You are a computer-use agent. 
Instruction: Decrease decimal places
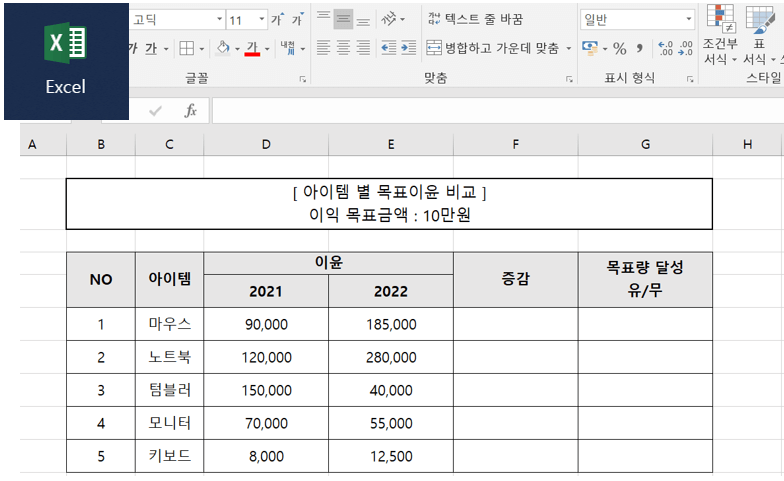[x=686, y=48]
